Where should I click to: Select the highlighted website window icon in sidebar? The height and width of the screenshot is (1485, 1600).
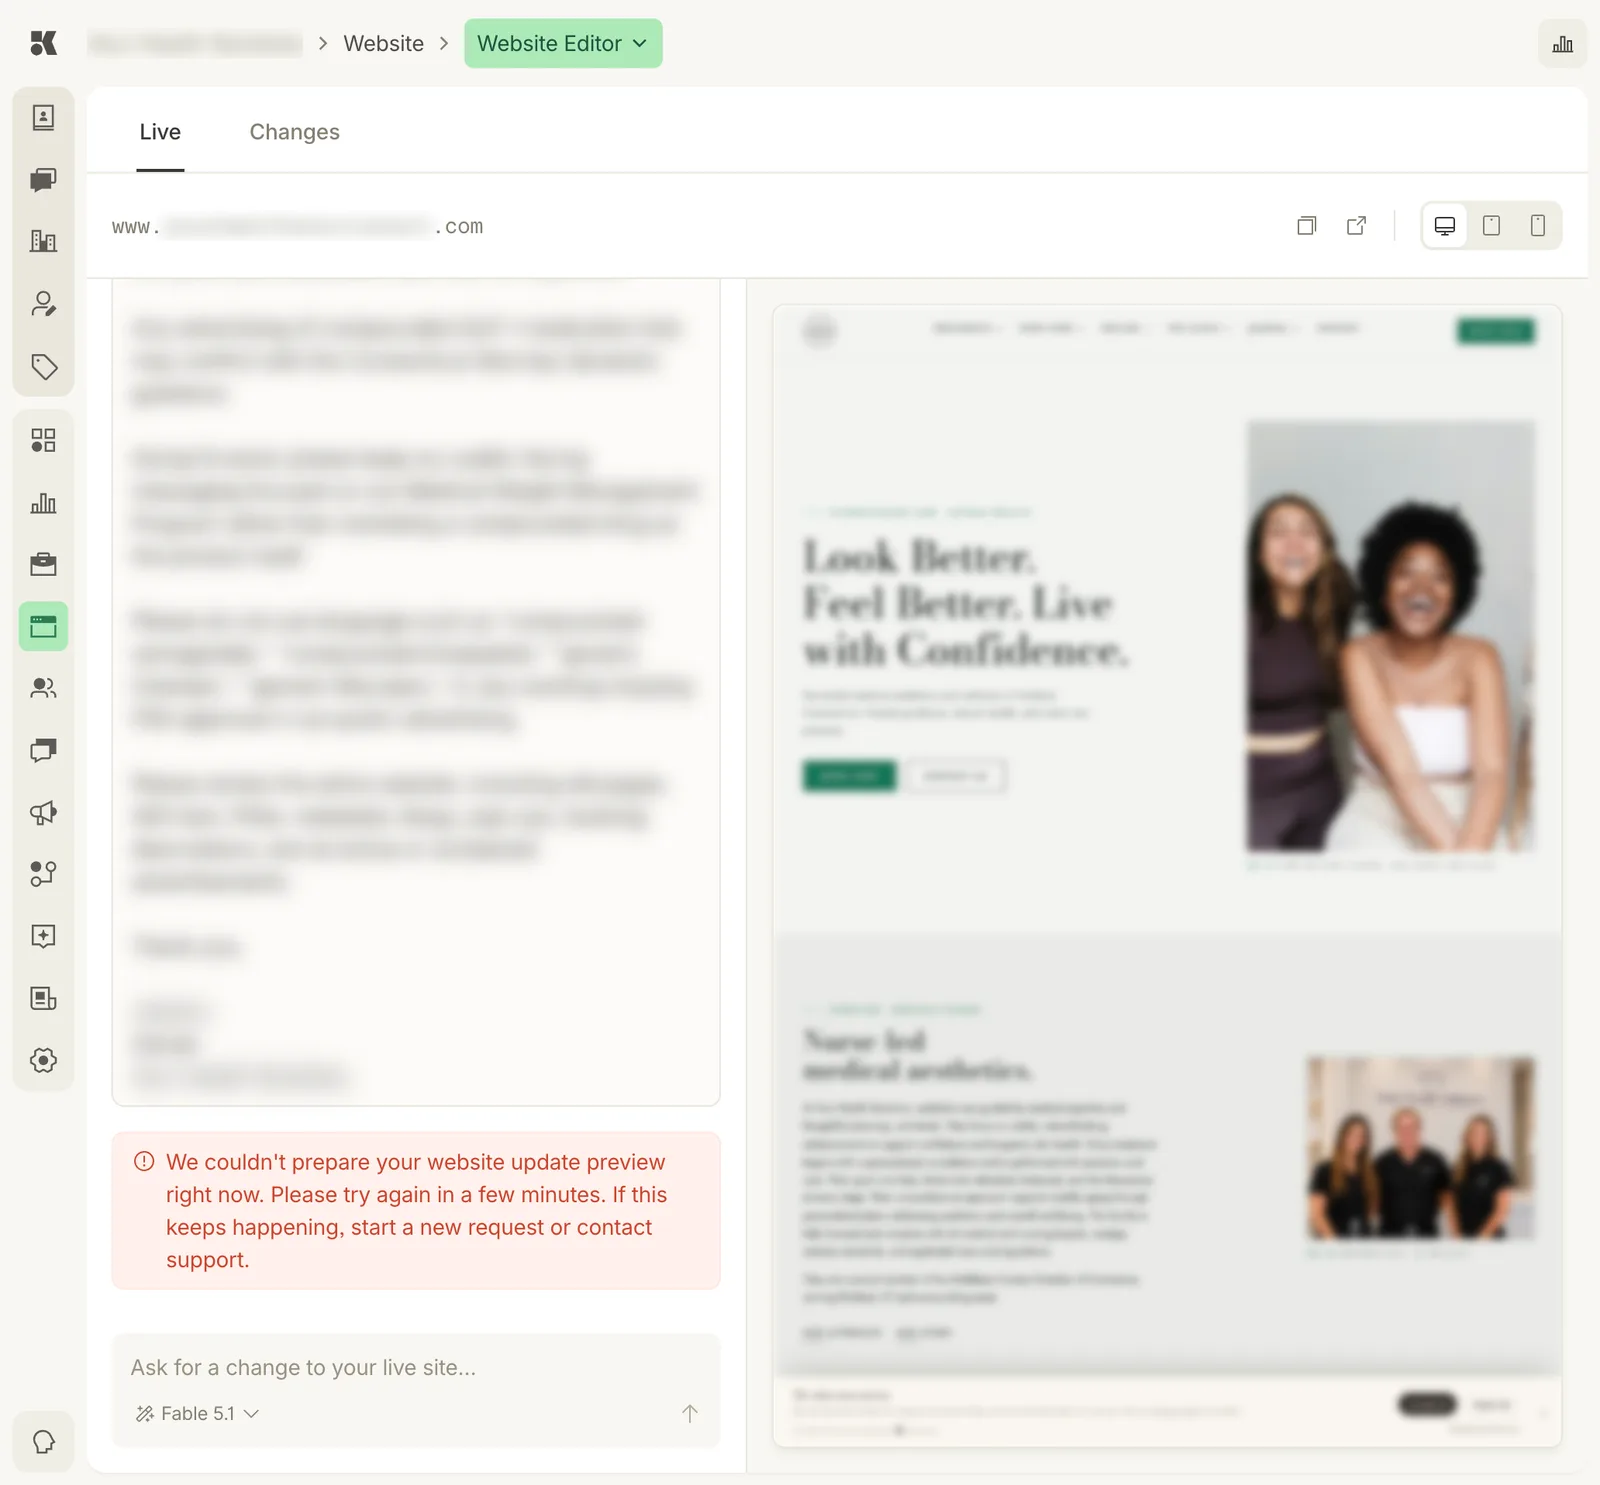click(43, 627)
